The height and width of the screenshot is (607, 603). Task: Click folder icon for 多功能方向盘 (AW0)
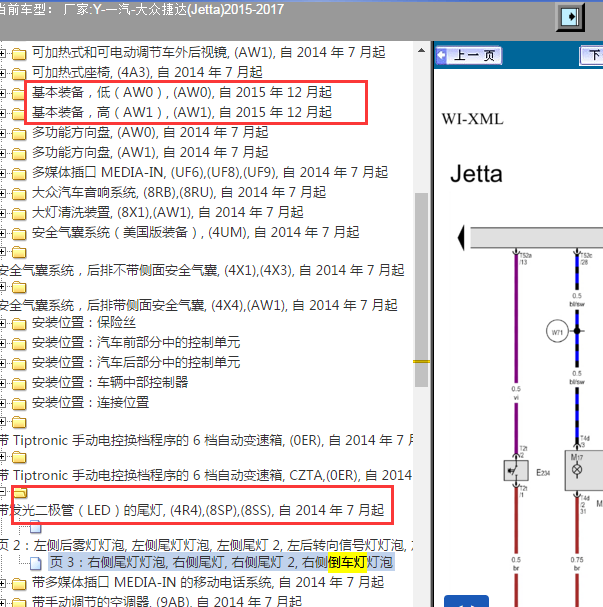tap(19, 133)
